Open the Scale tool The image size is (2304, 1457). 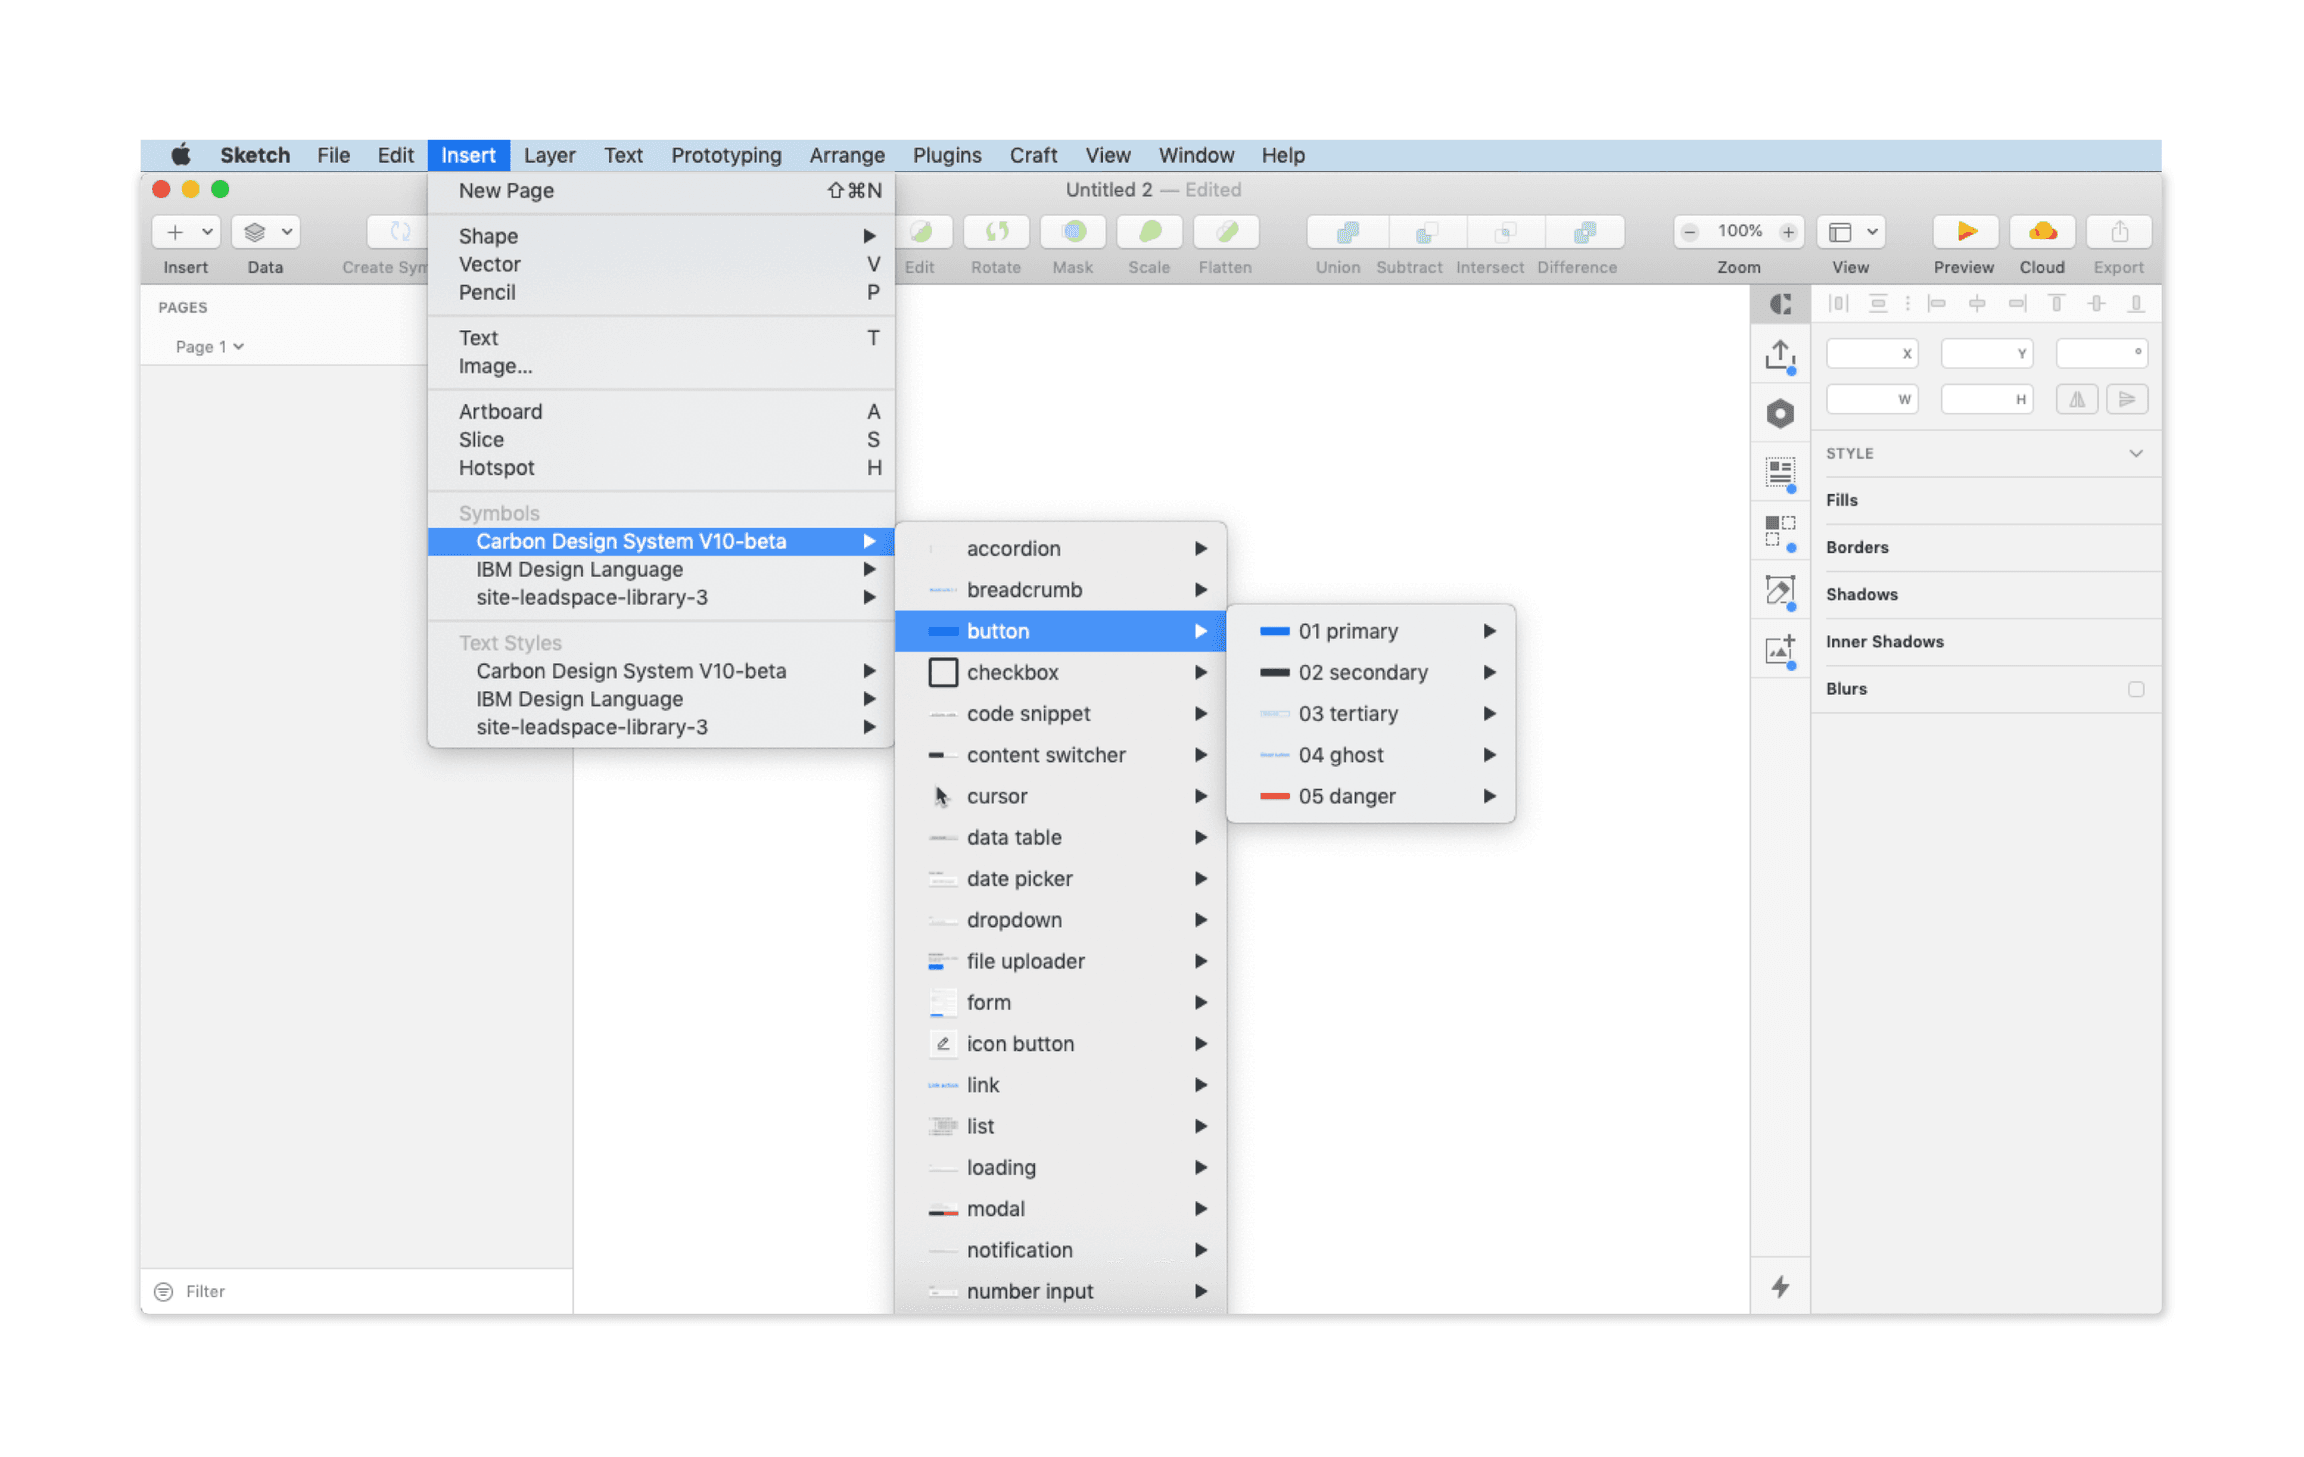(1148, 232)
